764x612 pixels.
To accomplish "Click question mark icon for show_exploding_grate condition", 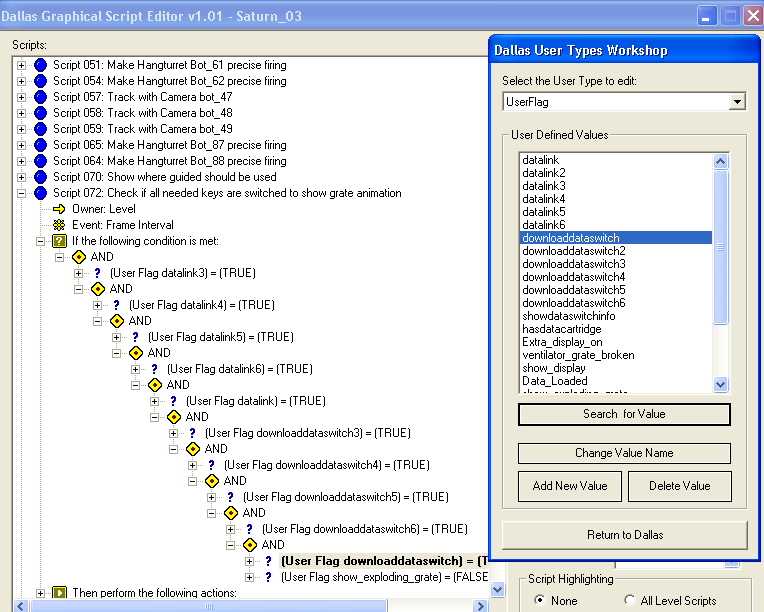I will [x=268, y=577].
